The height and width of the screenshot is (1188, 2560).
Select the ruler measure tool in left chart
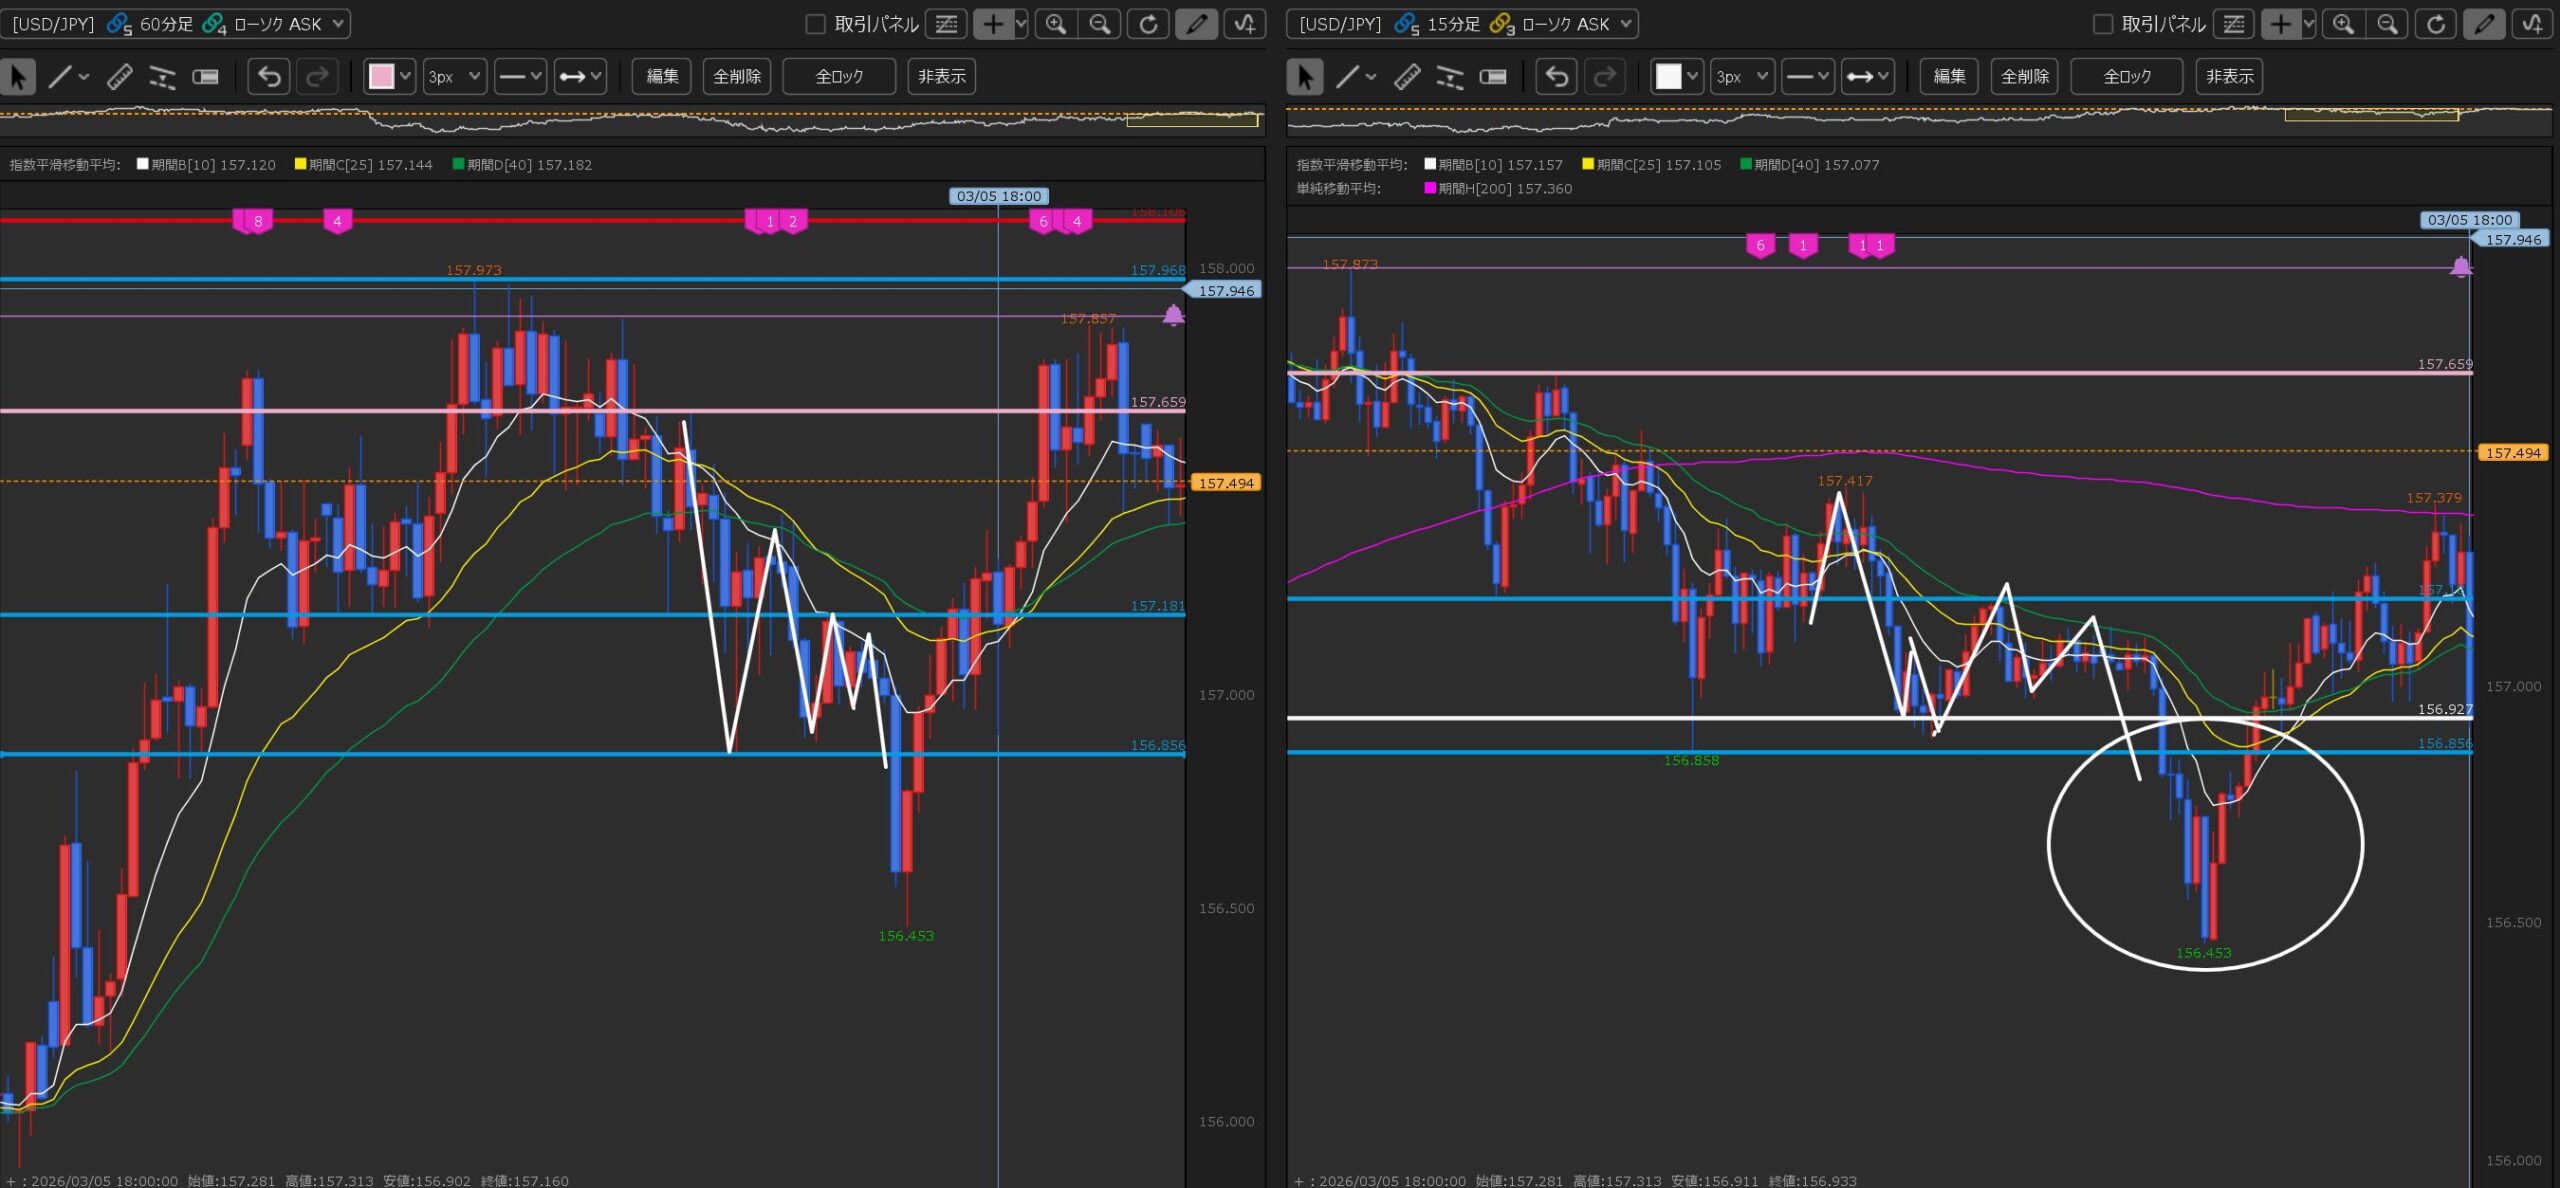tap(120, 77)
